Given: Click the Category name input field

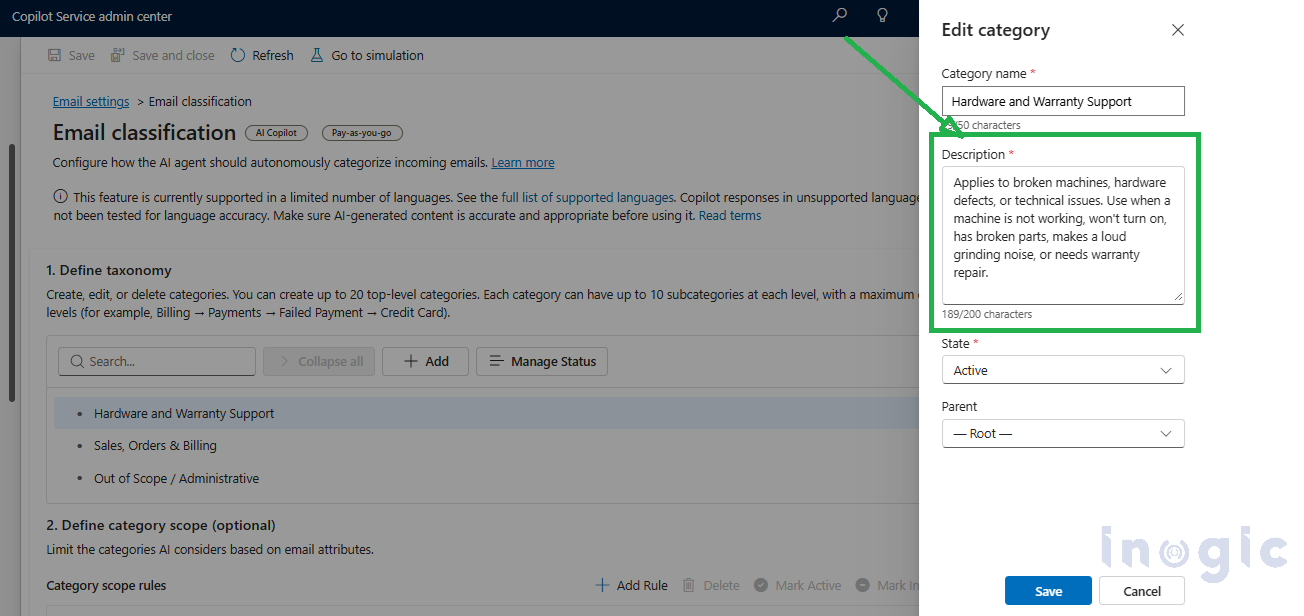Looking at the screenshot, I should [x=1063, y=101].
